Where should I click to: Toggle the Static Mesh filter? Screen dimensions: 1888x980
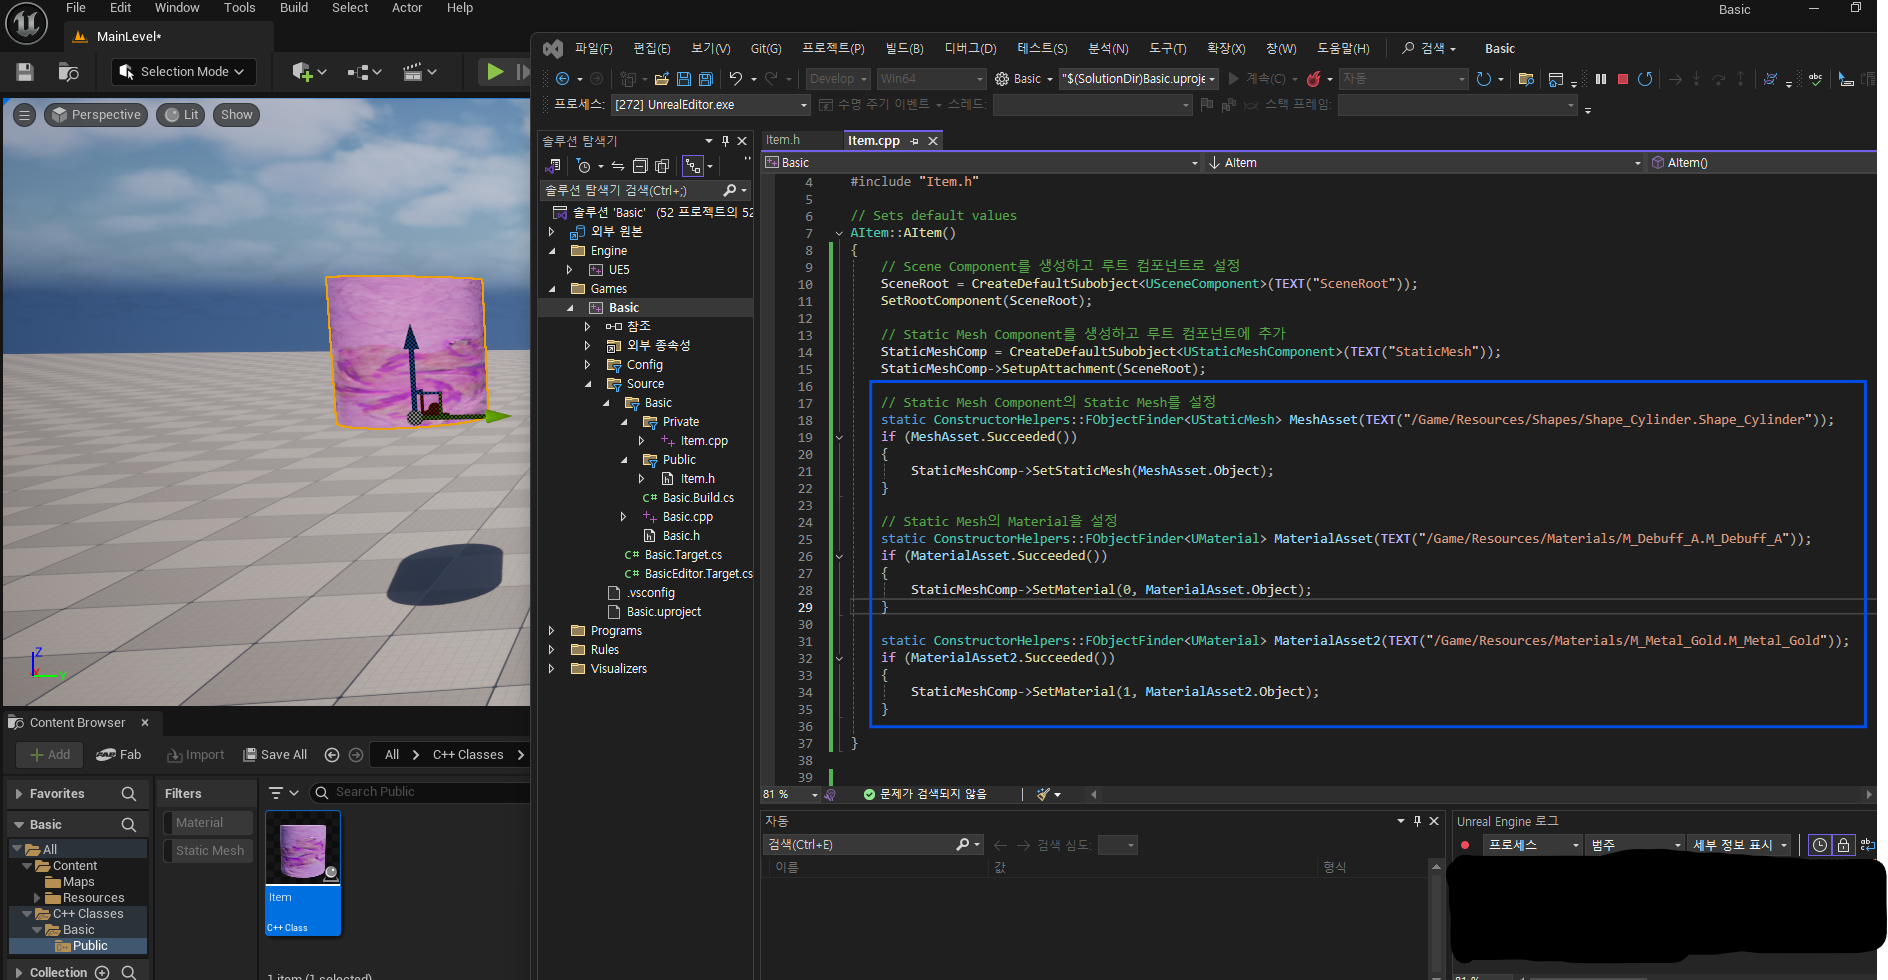[209, 851]
